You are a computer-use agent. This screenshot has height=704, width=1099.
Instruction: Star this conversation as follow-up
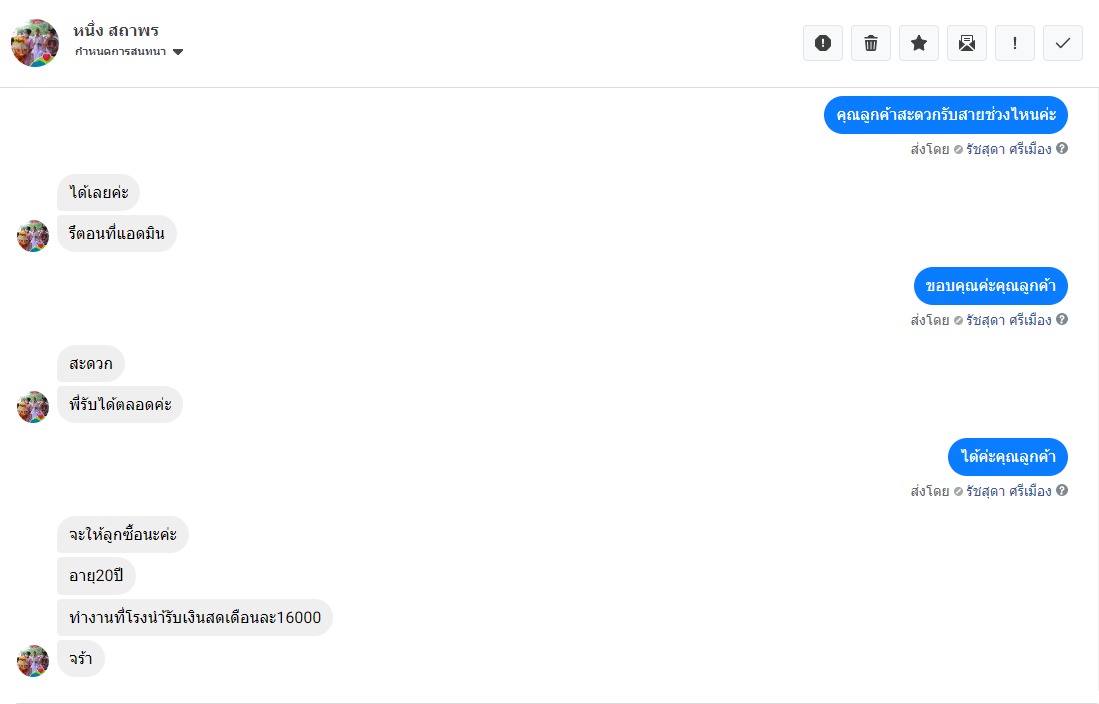tap(919, 43)
